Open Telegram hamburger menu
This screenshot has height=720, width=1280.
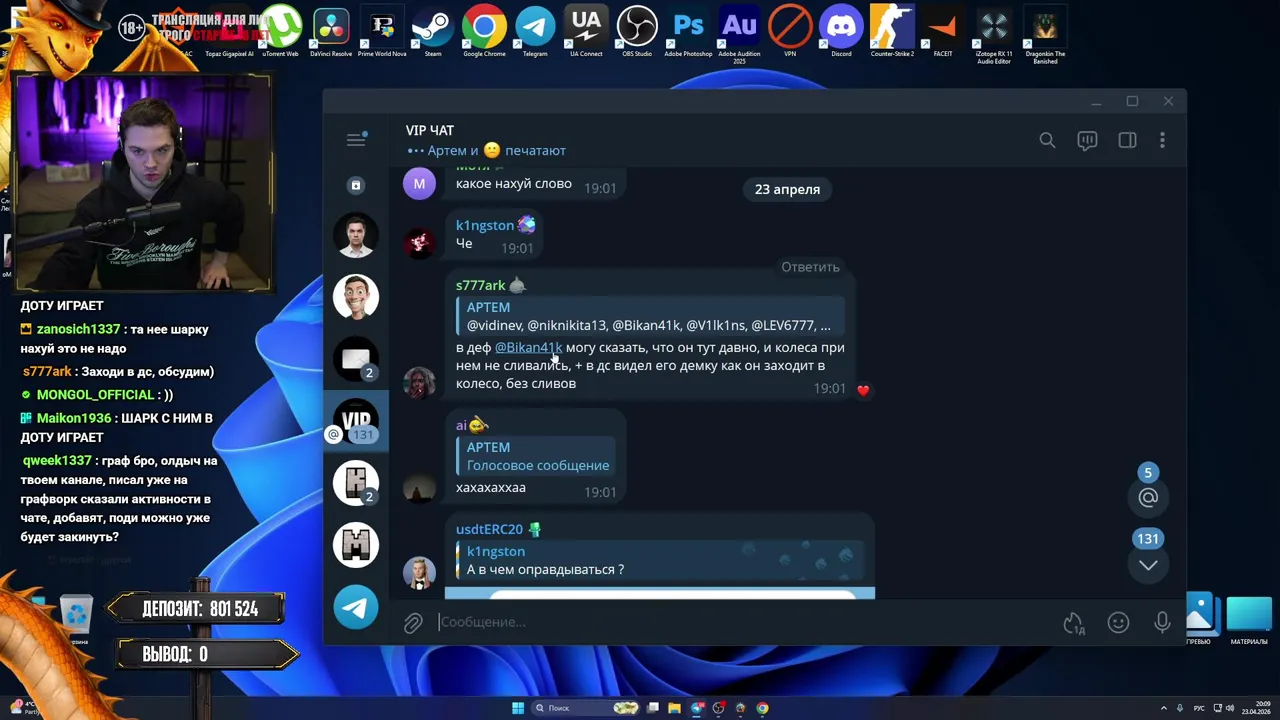tap(356, 140)
